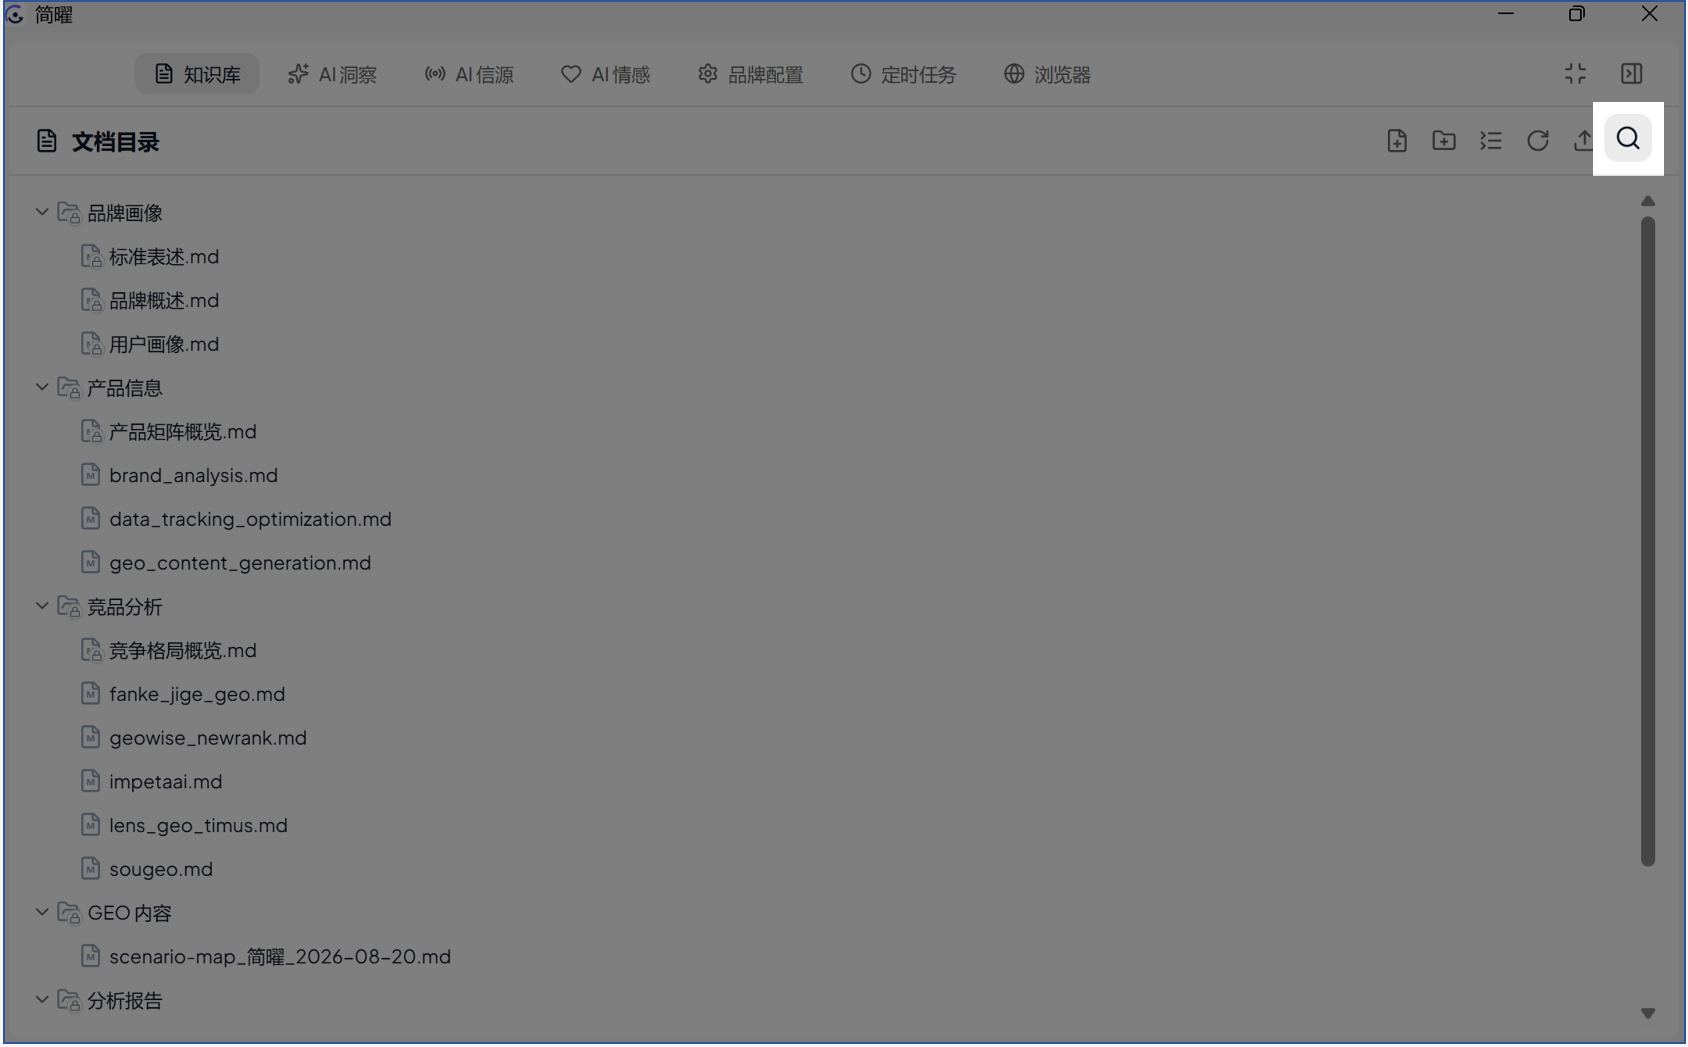Open the search icon in document toolbar

(x=1628, y=139)
